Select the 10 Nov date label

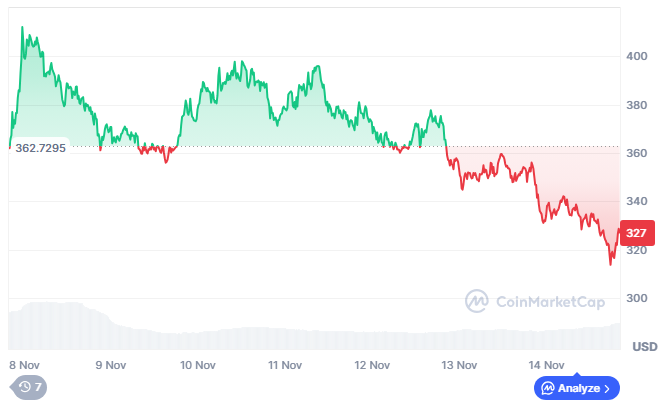coord(198,365)
